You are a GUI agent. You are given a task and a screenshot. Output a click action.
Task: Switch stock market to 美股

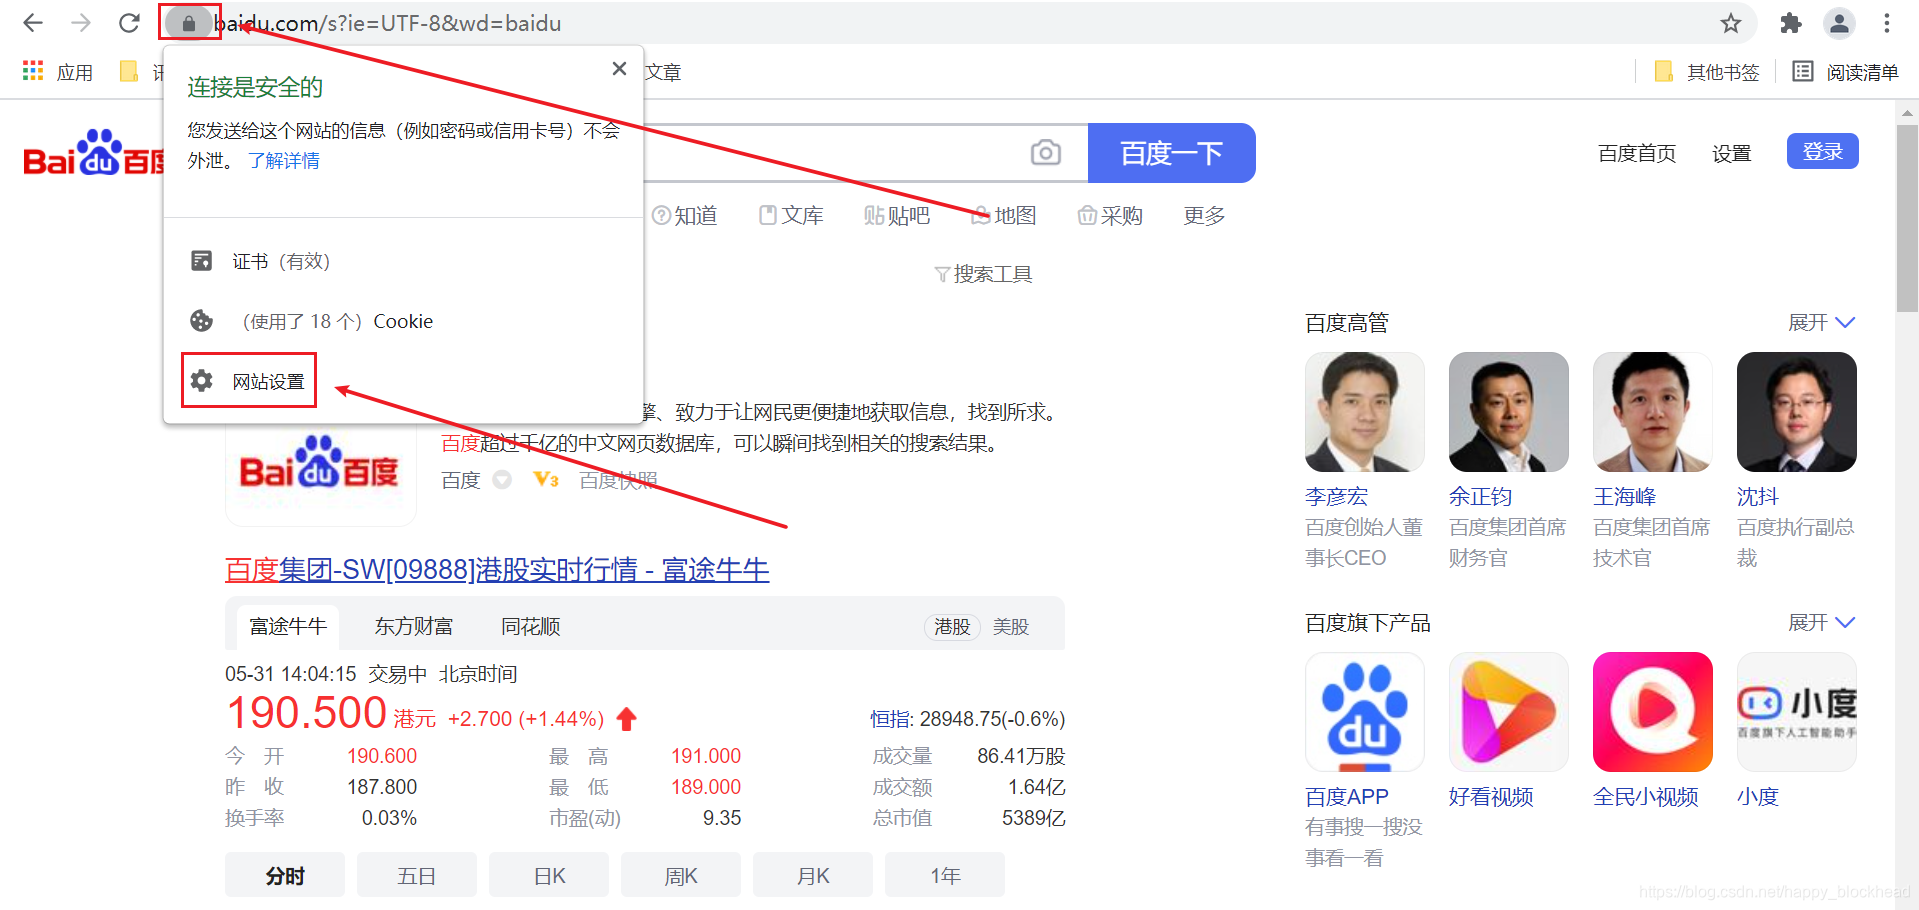point(1011,626)
